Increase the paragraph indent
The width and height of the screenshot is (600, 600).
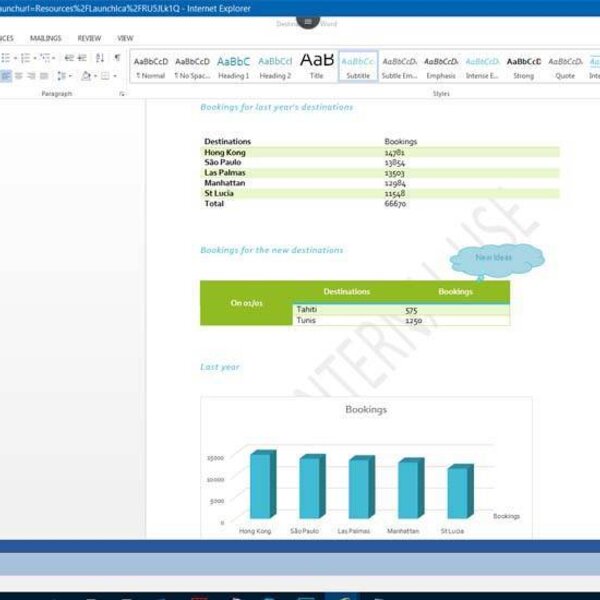point(82,58)
